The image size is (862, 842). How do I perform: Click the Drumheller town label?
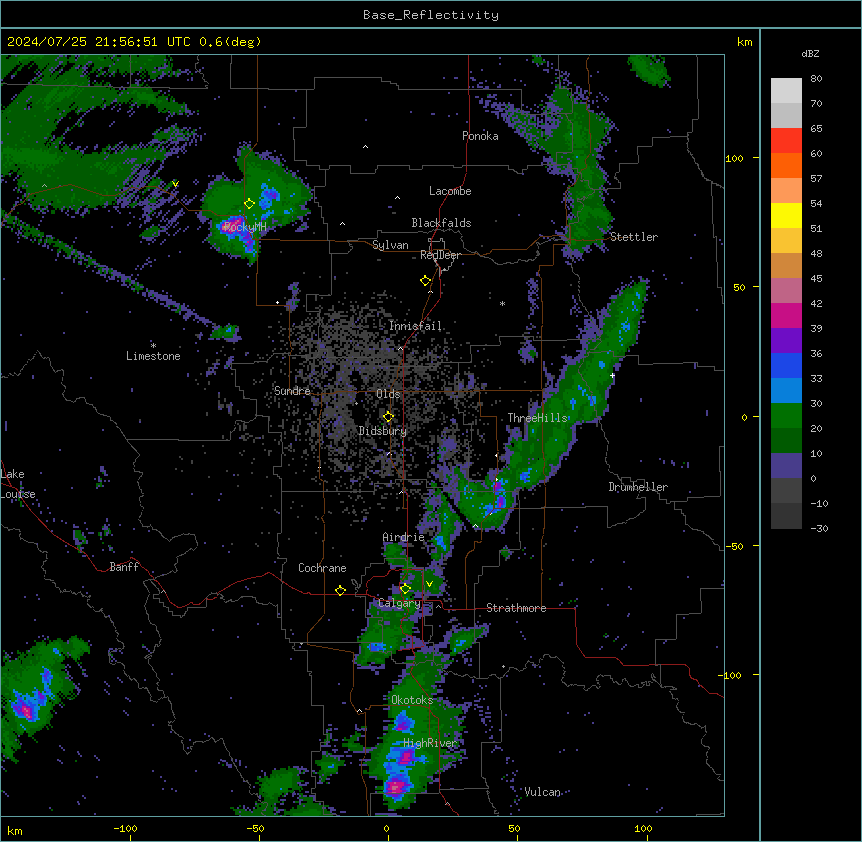638,487
